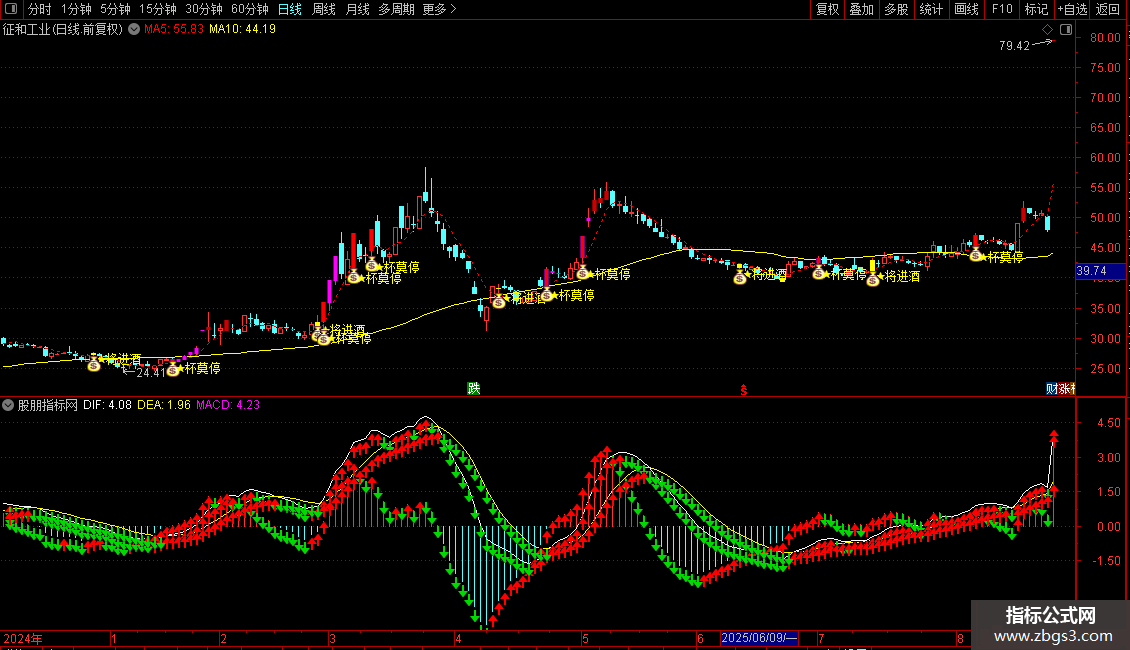Click the 财 info marker icon

[x=1051, y=388]
